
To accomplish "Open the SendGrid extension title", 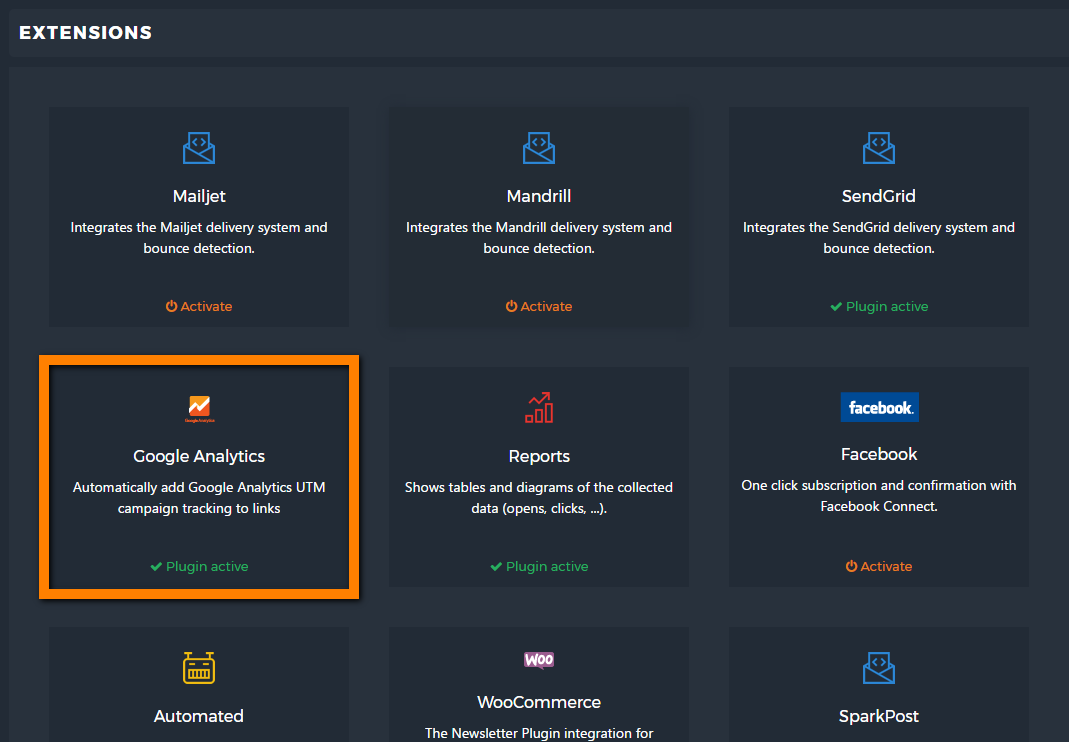I will pyautogui.click(x=878, y=196).
